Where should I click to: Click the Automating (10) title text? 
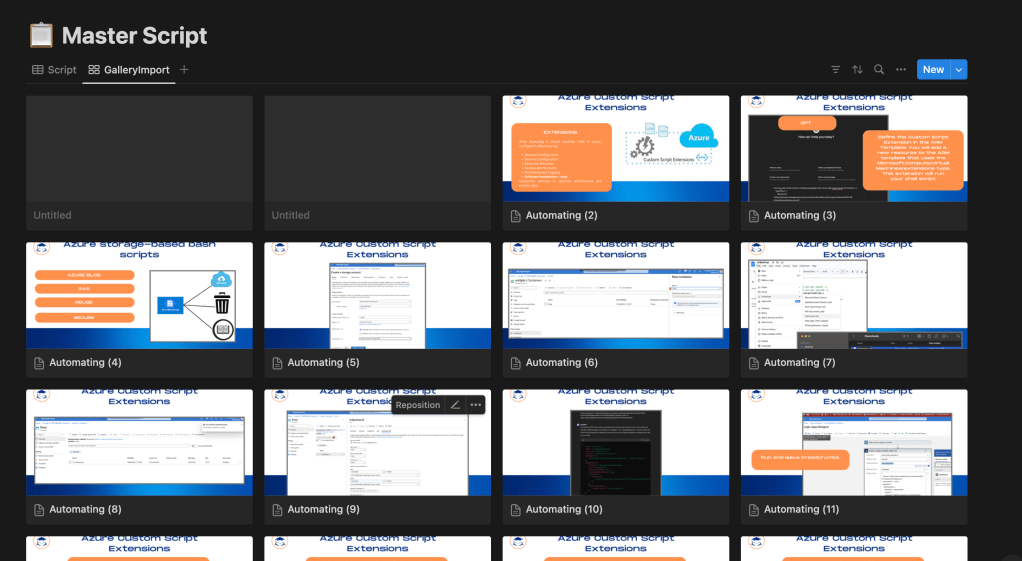[564, 510]
